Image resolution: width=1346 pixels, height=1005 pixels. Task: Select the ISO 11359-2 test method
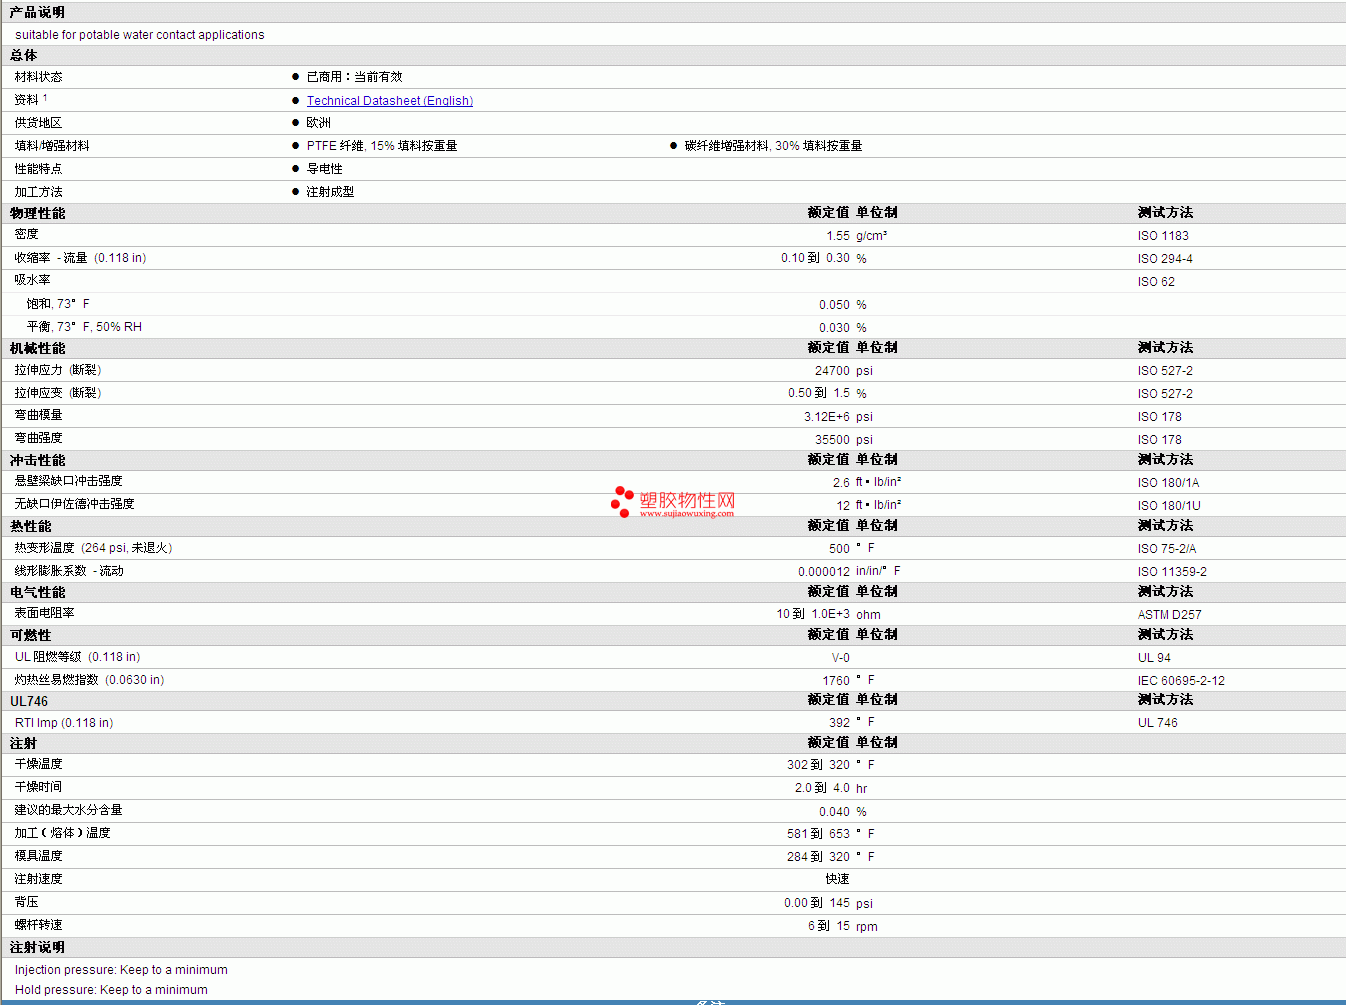tap(1172, 572)
